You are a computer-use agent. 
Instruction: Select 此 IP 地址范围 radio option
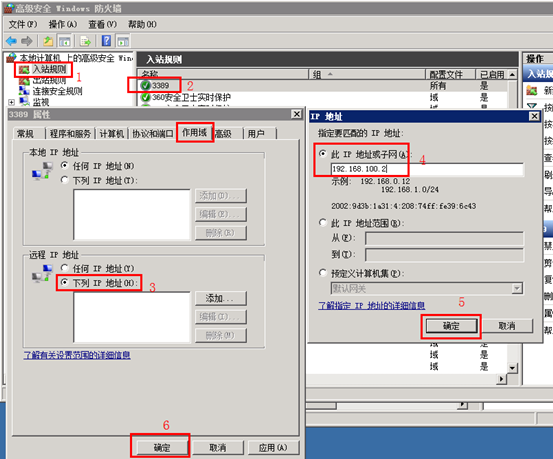(323, 223)
